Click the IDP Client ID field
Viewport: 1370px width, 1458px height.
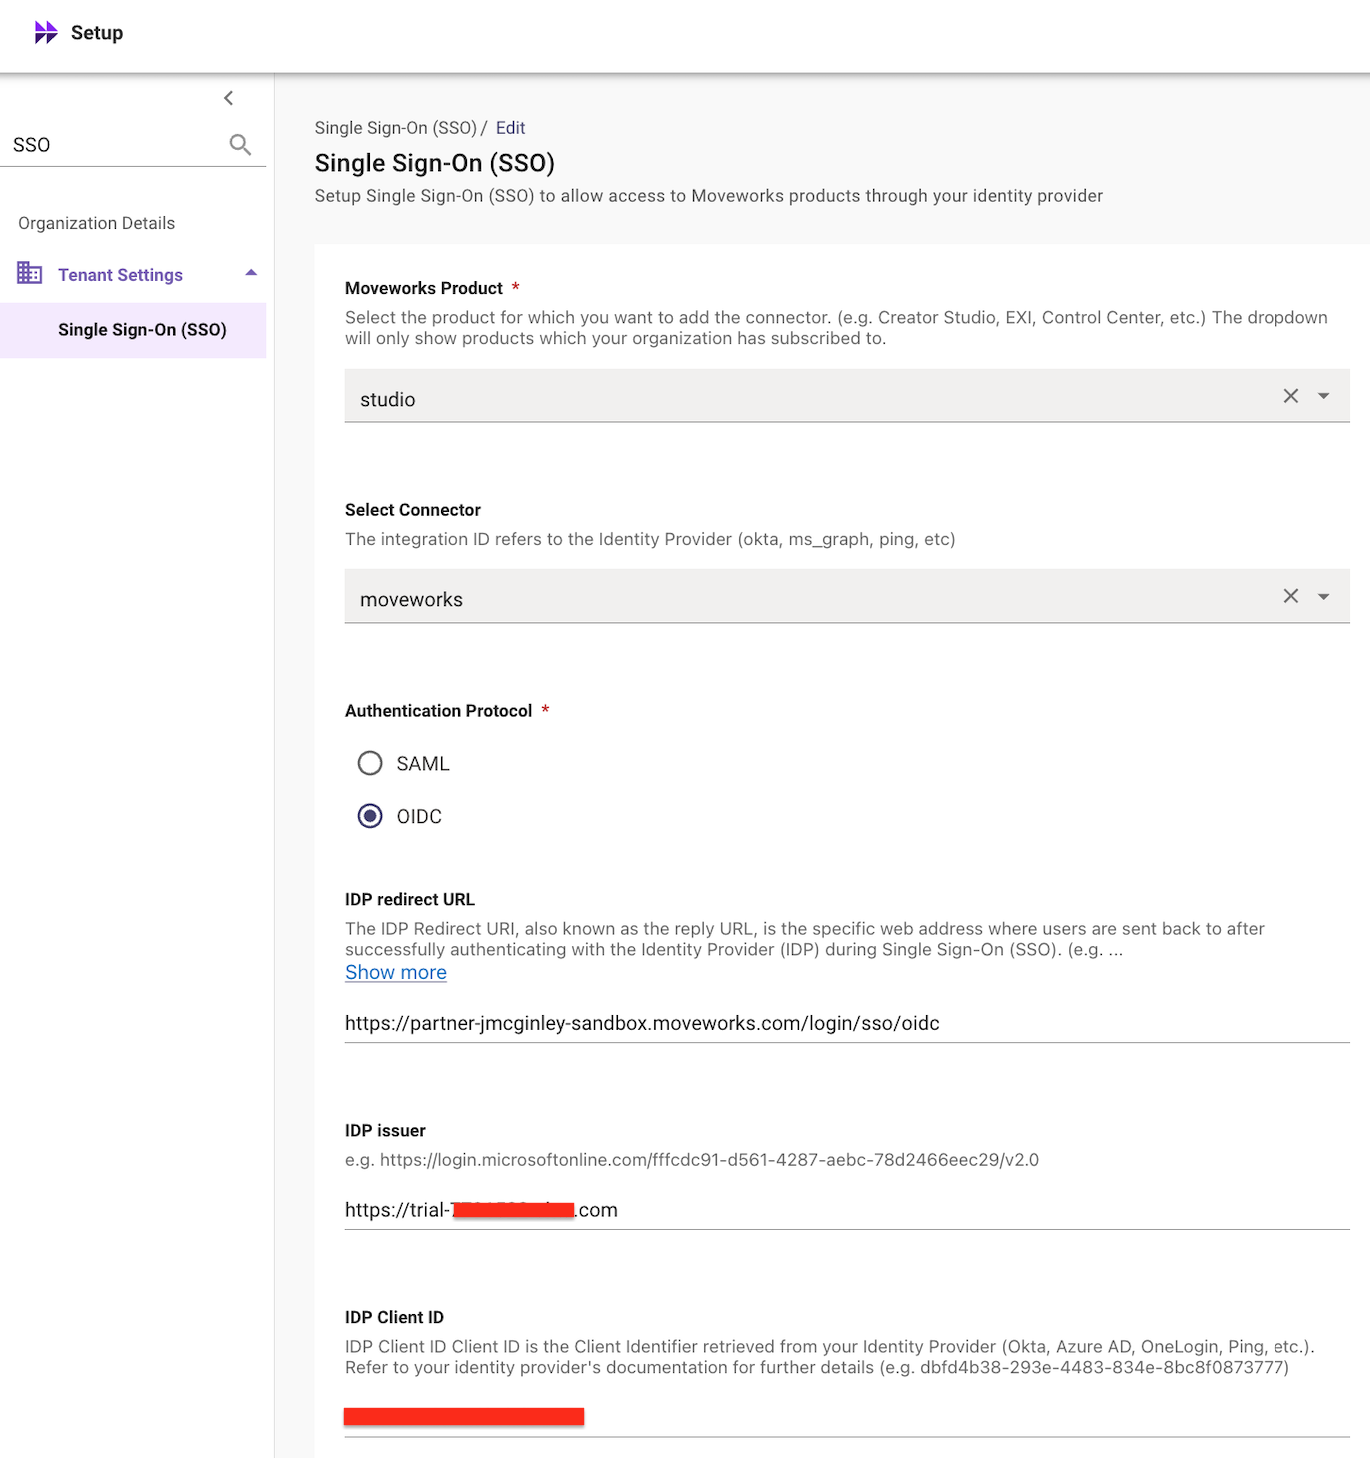point(846,1416)
